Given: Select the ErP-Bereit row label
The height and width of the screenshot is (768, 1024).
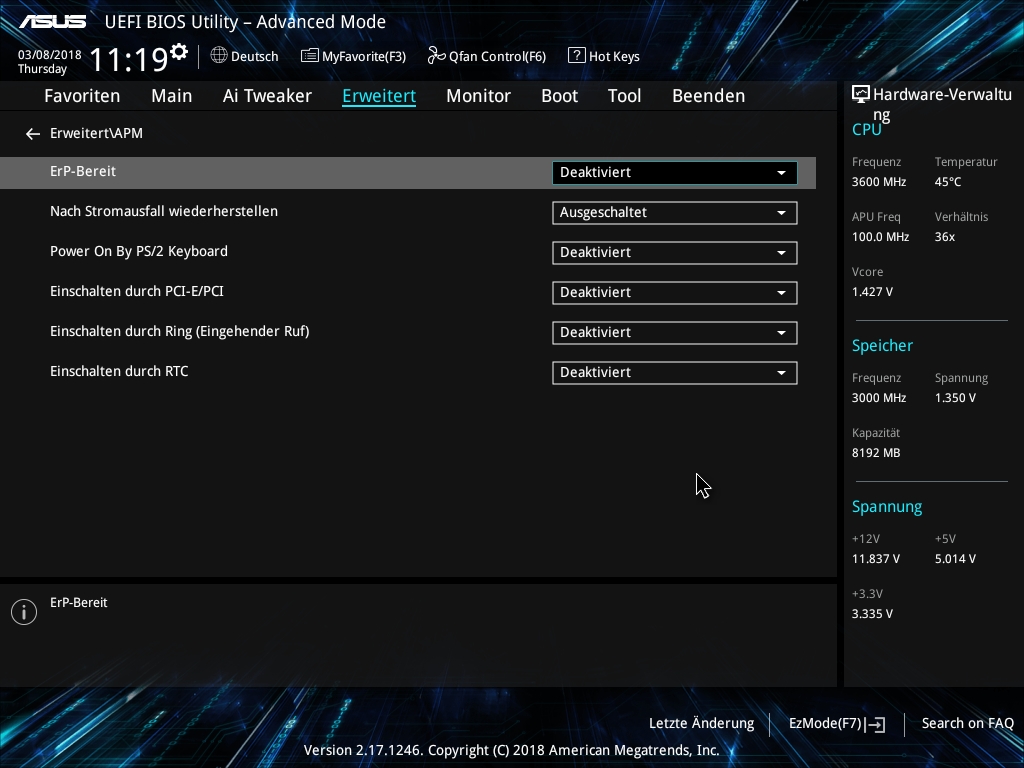Looking at the screenshot, I should (83, 171).
